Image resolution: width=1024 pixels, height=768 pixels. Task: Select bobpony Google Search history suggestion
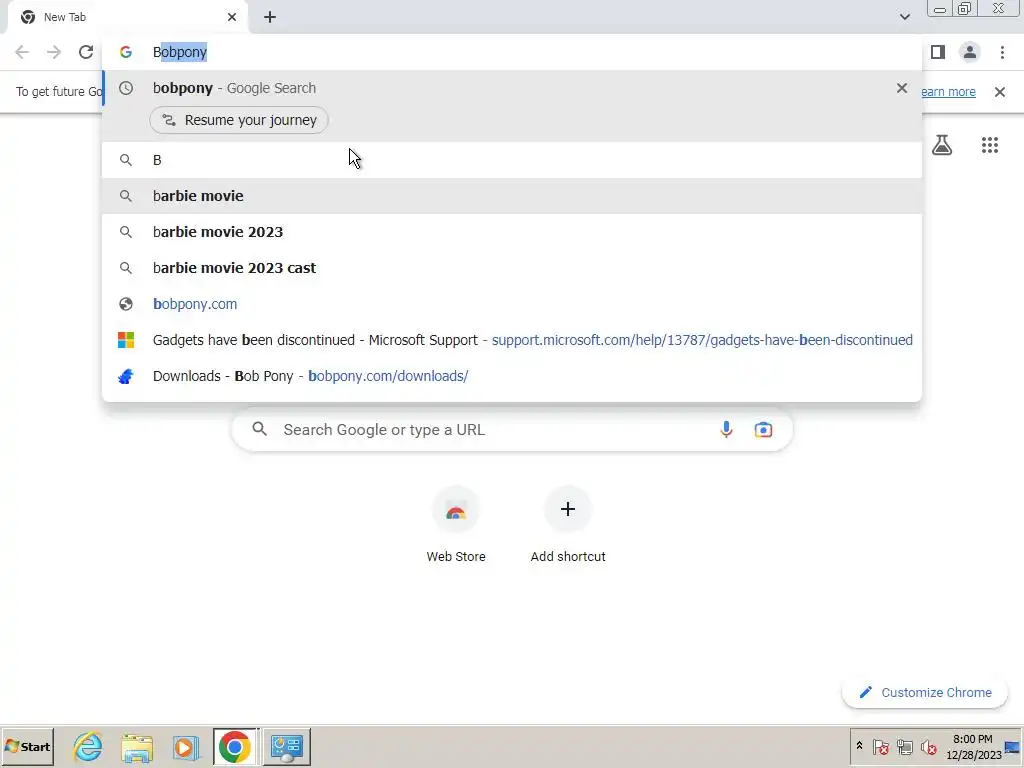click(x=512, y=88)
